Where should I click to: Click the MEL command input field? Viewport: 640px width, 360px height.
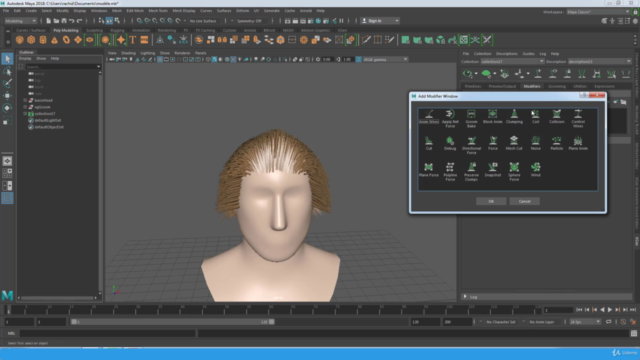(x=107, y=333)
